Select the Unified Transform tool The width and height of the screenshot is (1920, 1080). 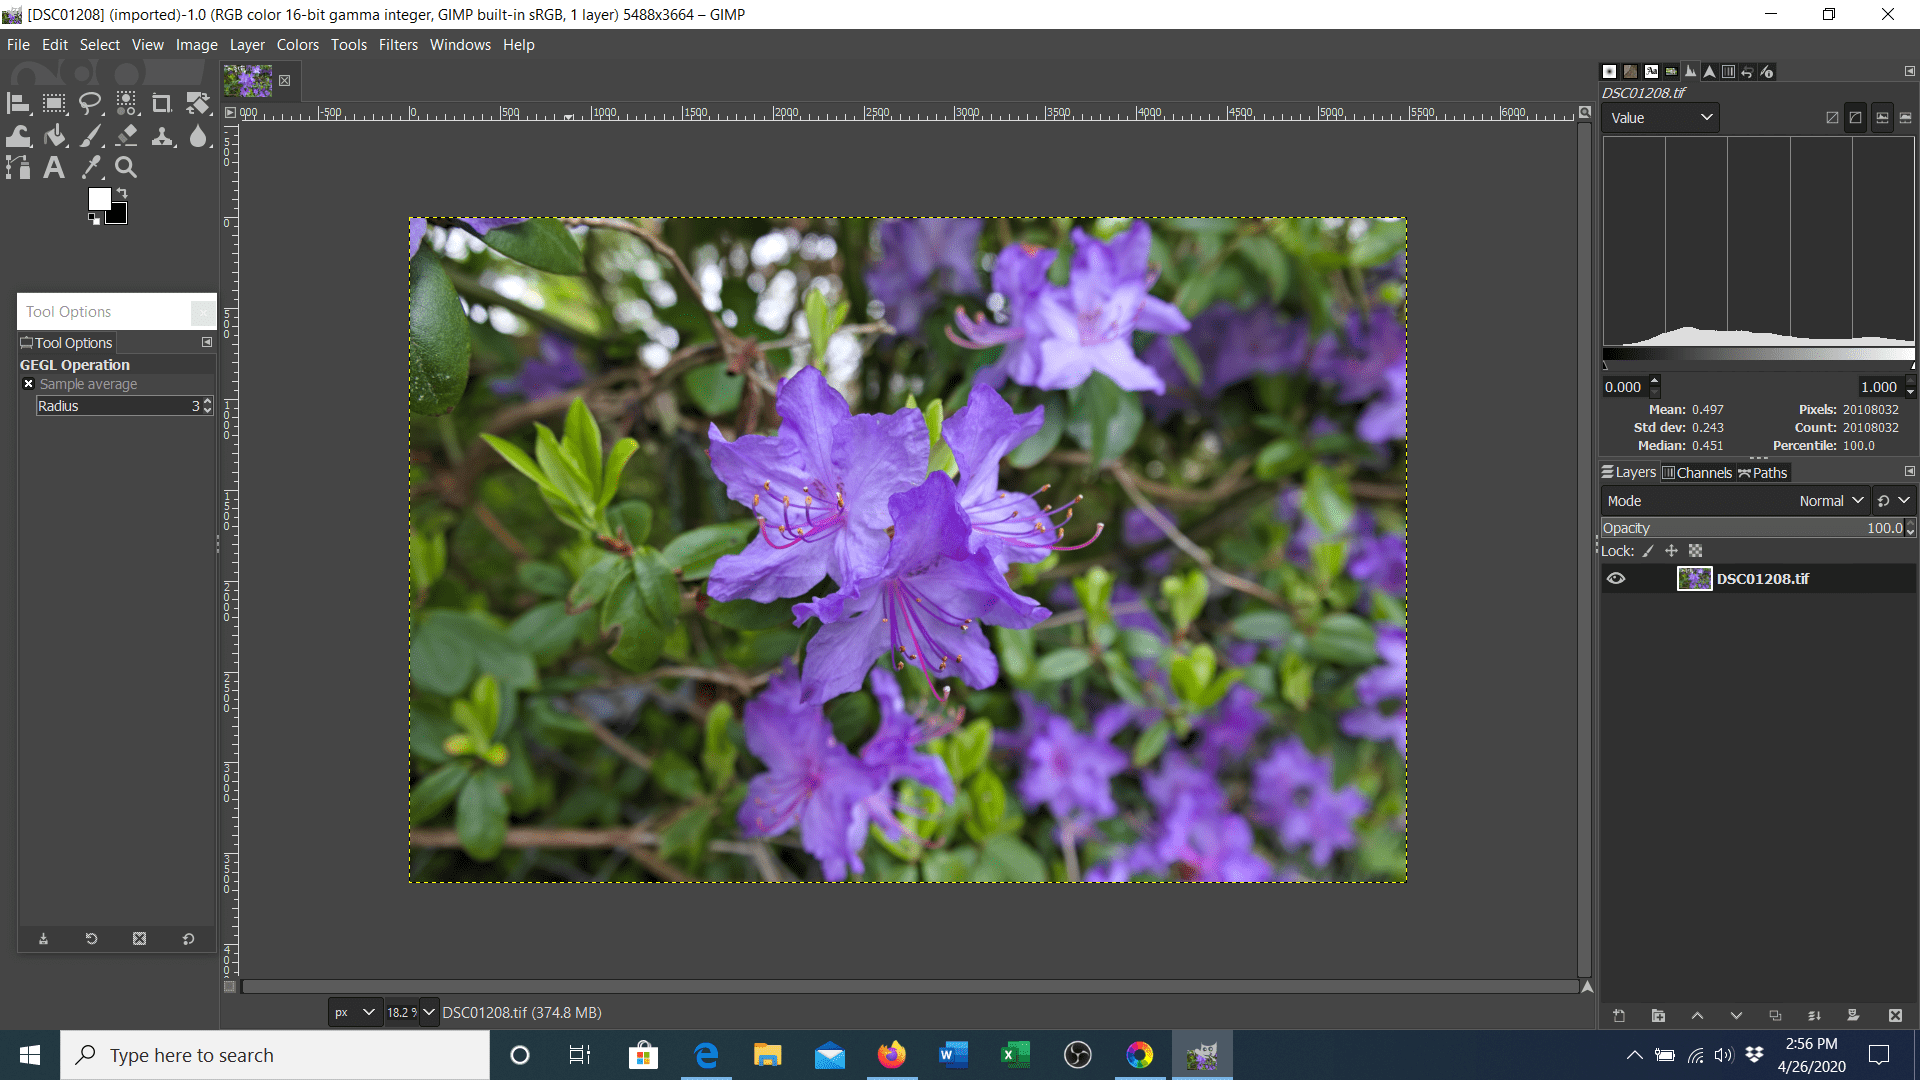[x=198, y=103]
